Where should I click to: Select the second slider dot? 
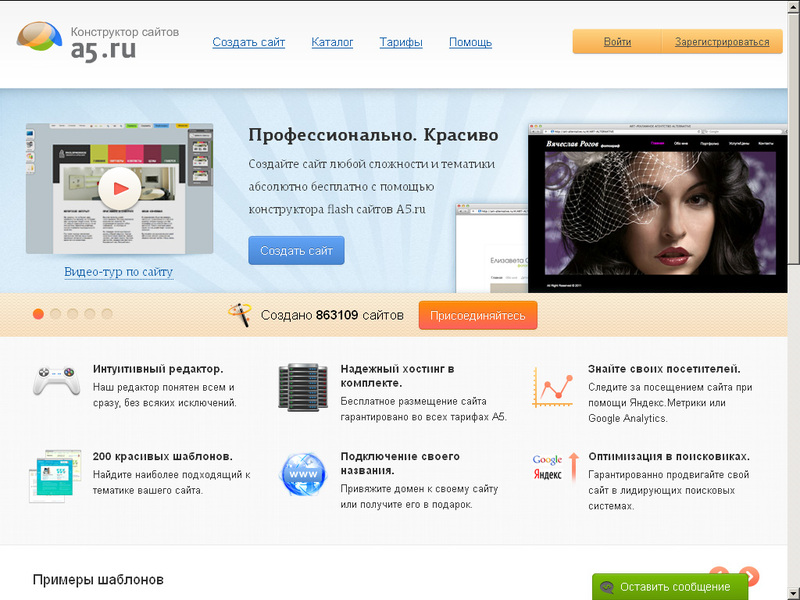tap(56, 314)
